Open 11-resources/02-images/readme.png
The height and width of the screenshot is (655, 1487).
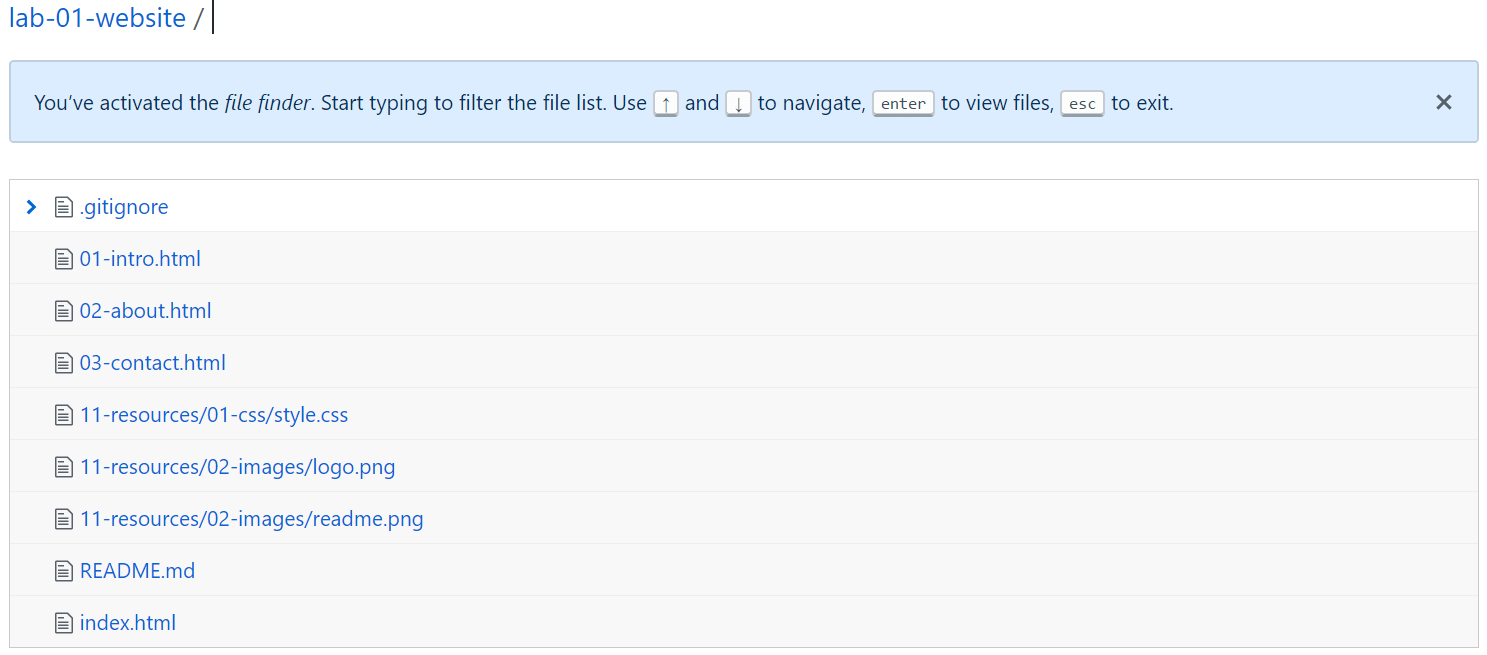coord(252,519)
